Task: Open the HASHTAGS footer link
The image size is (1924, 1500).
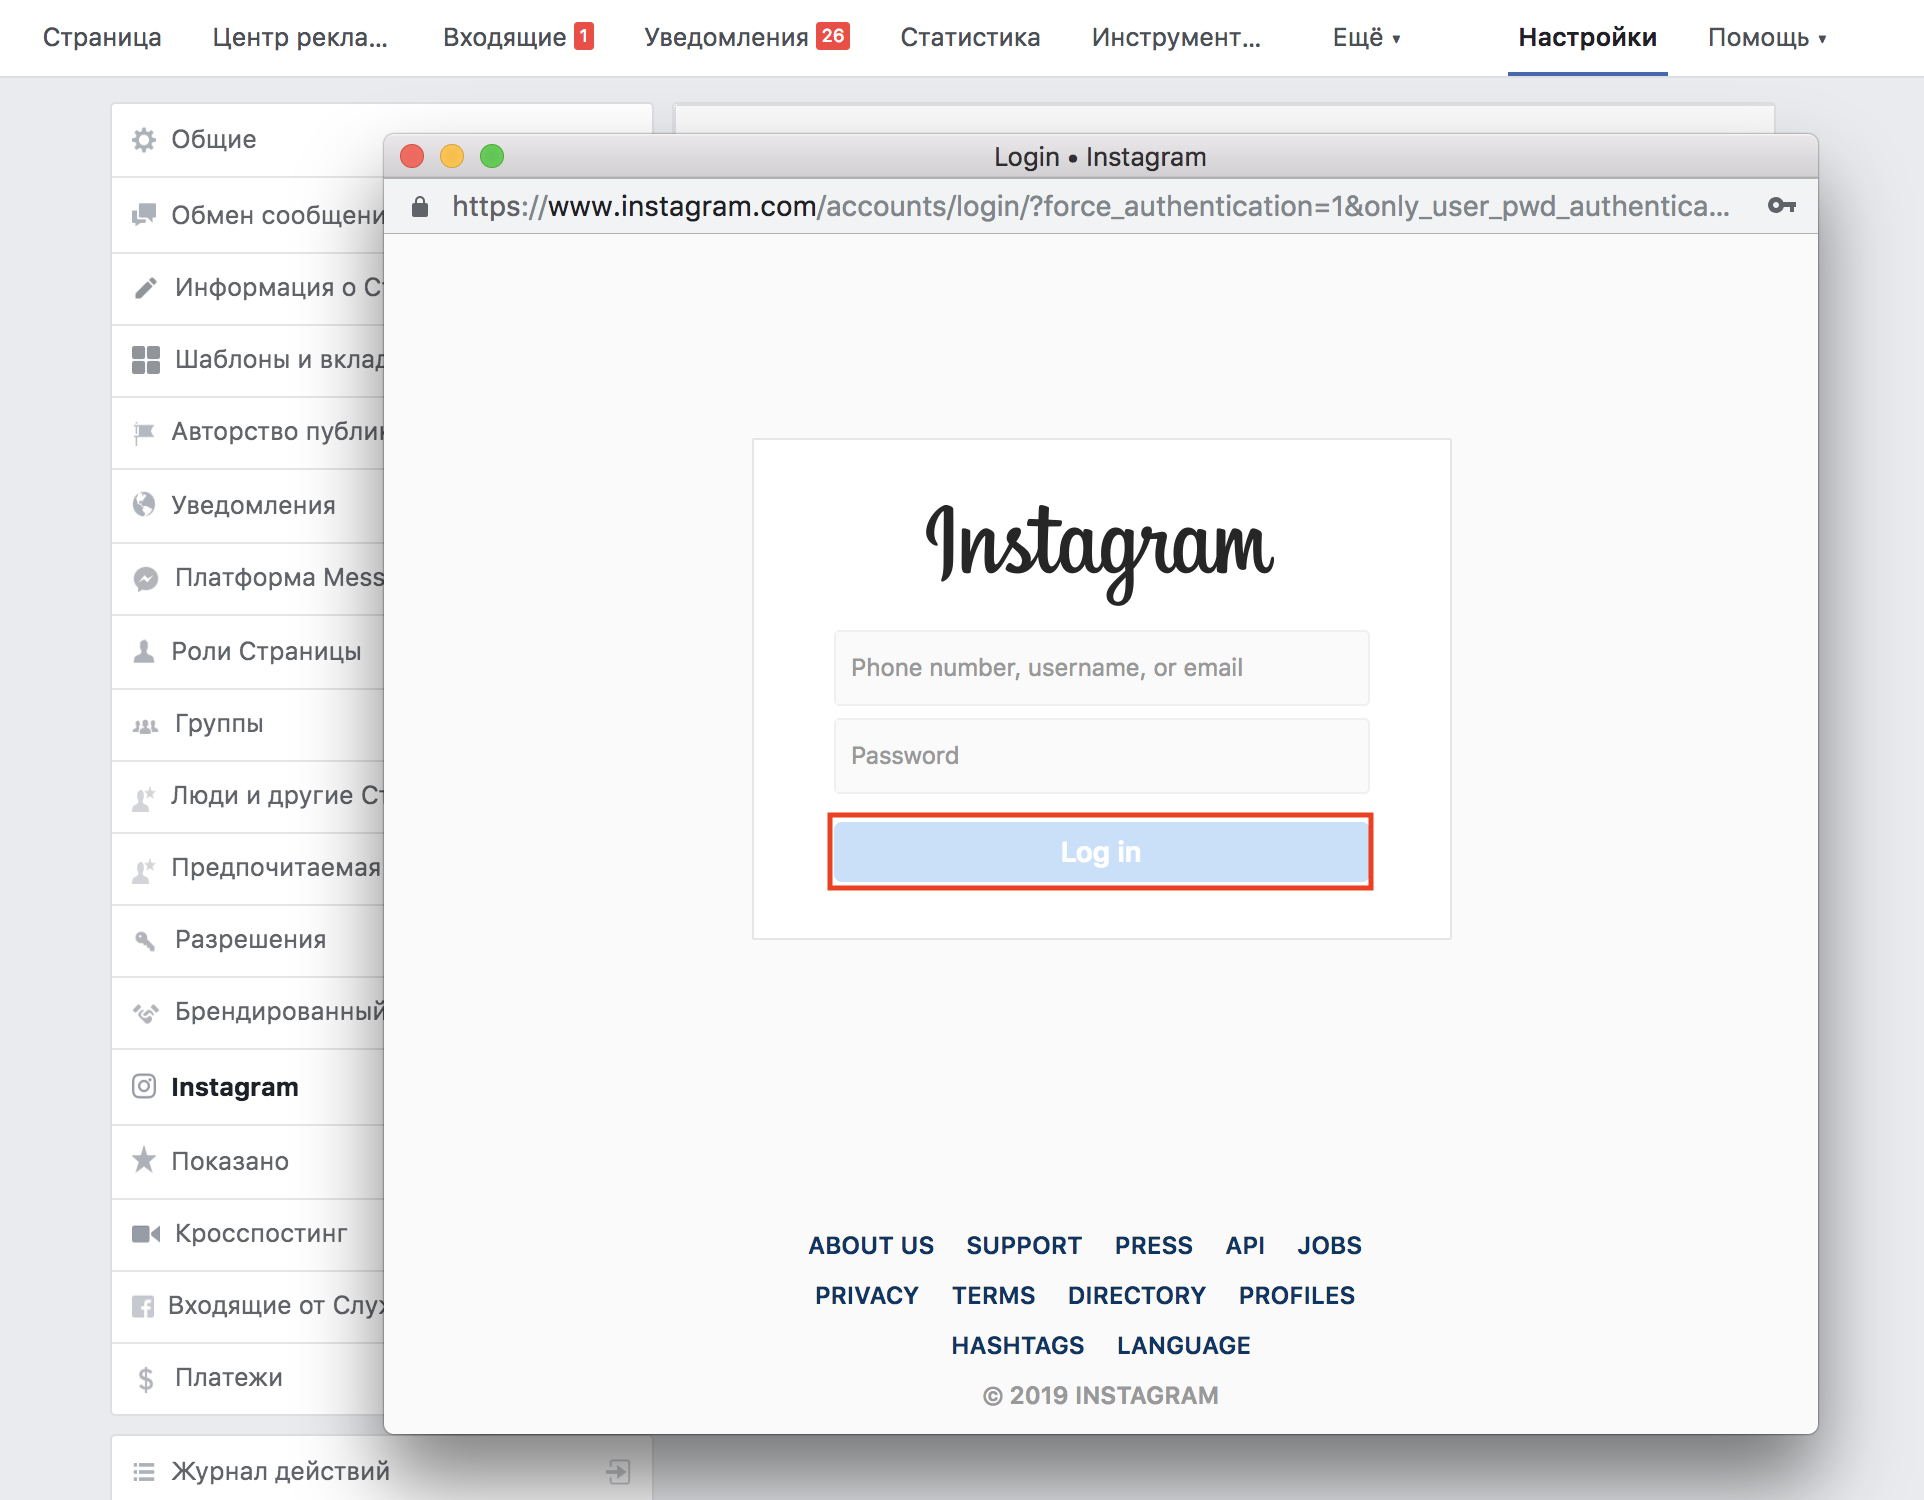Action: (1018, 1345)
